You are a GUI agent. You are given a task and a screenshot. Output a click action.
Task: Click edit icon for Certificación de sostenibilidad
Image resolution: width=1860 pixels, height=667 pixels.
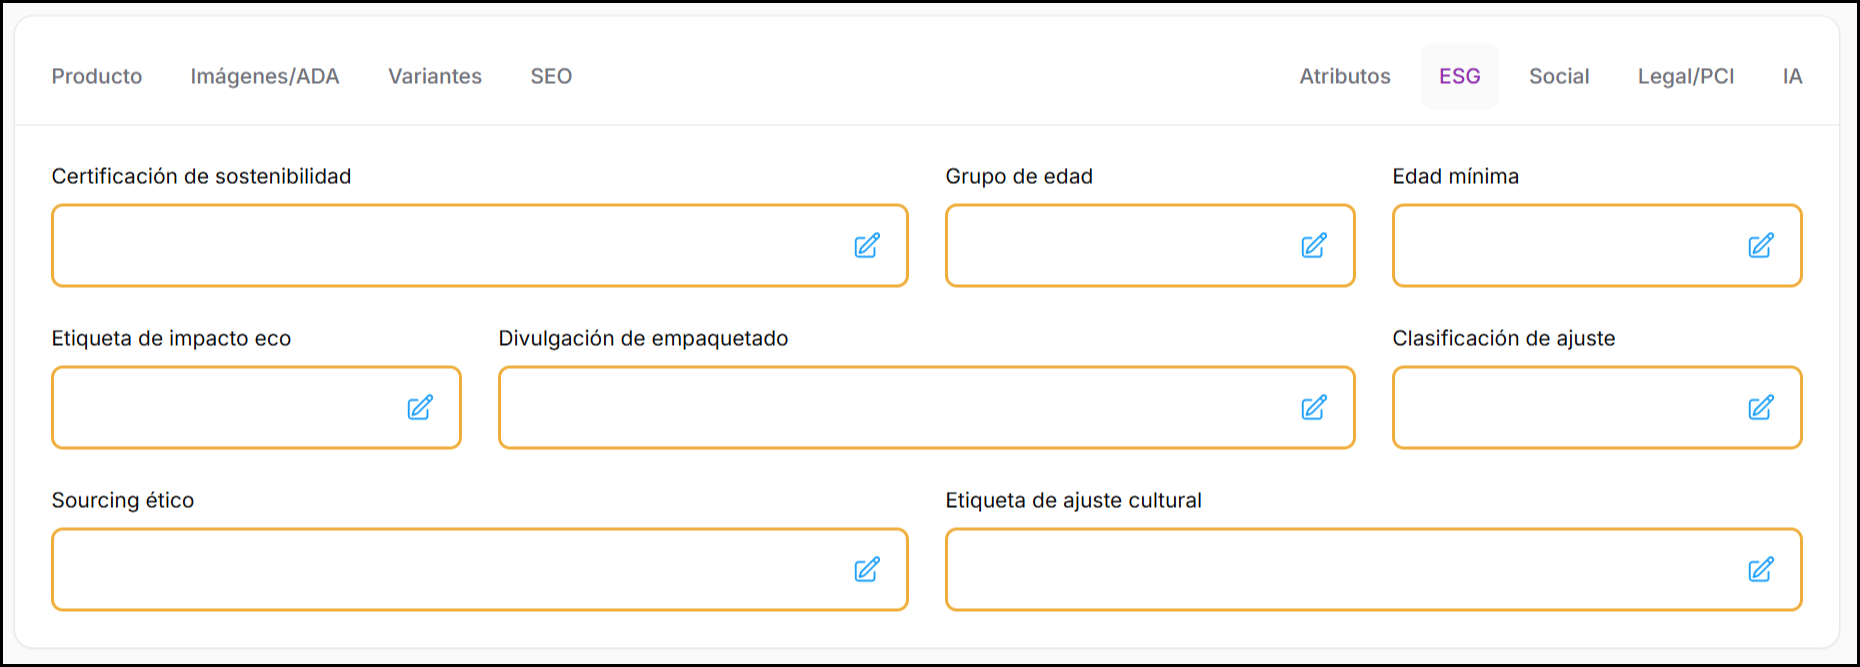867,246
